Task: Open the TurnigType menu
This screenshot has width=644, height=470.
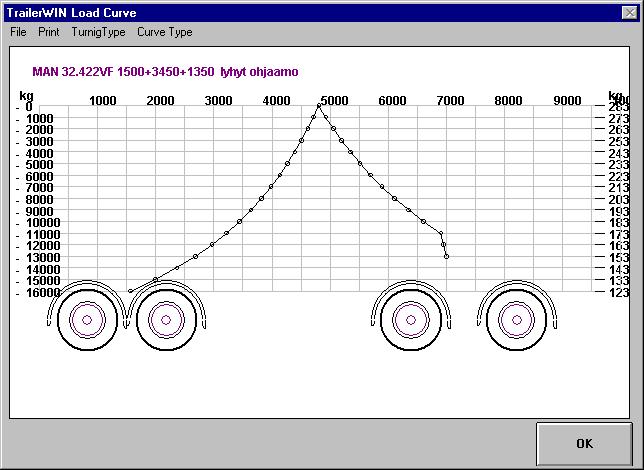Action: [x=98, y=32]
